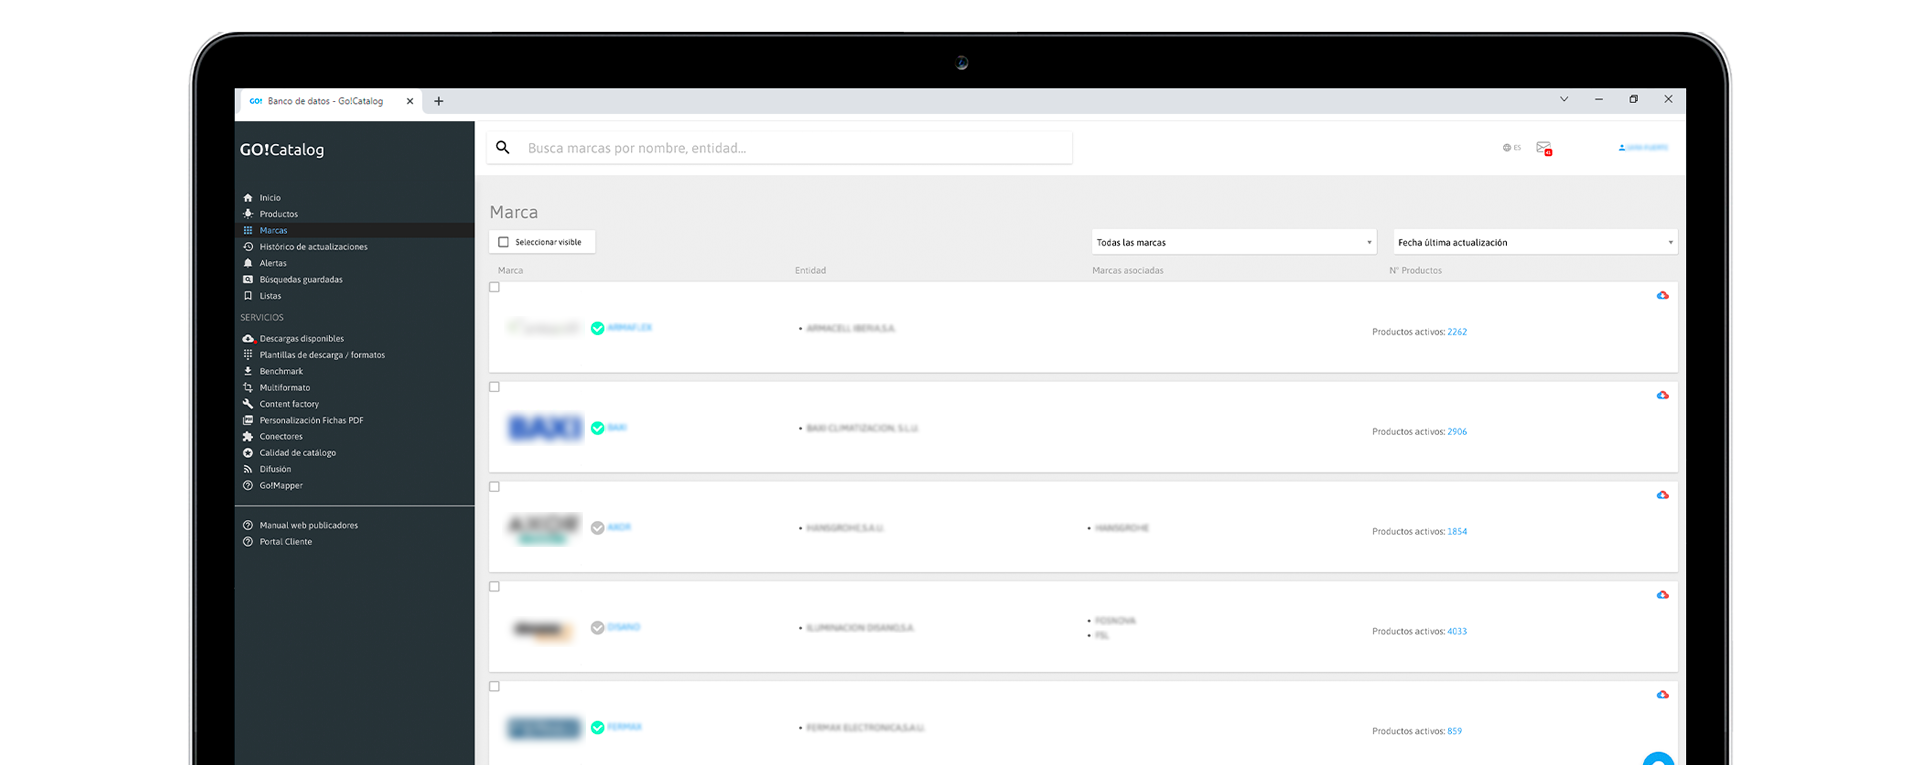1920x765 pixels.
Task: Open the Todas las marcas dropdown
Action: [x=1234, y=242]
